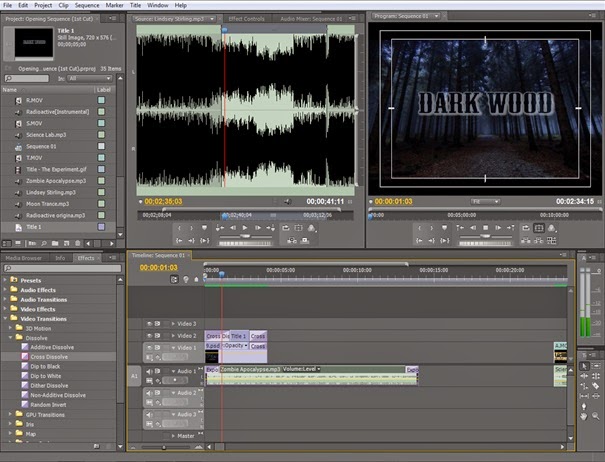This screenshot has height=462, width=605.
Task: Play the Source monitor clip
Action: point(245,228)
